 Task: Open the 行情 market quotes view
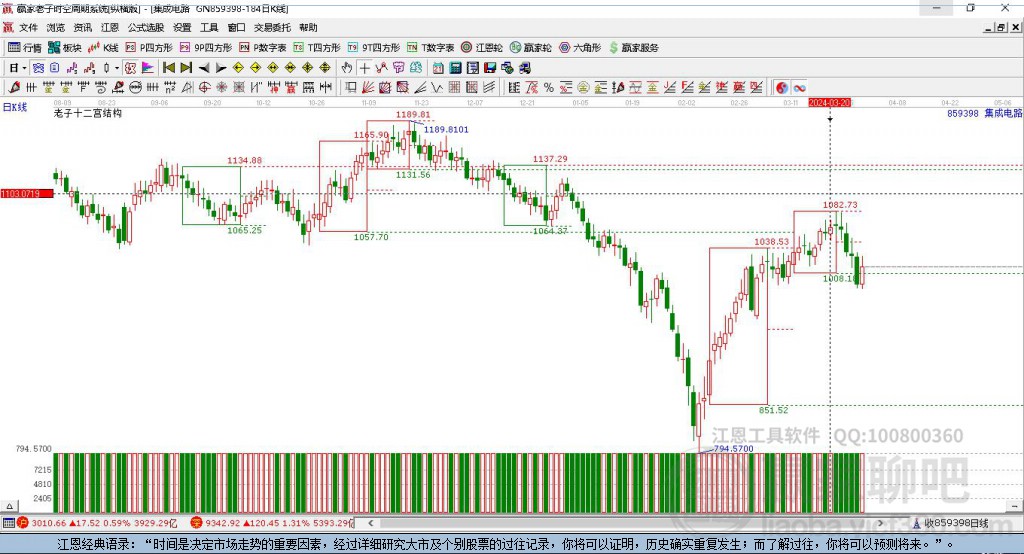(x=24, y=48)
